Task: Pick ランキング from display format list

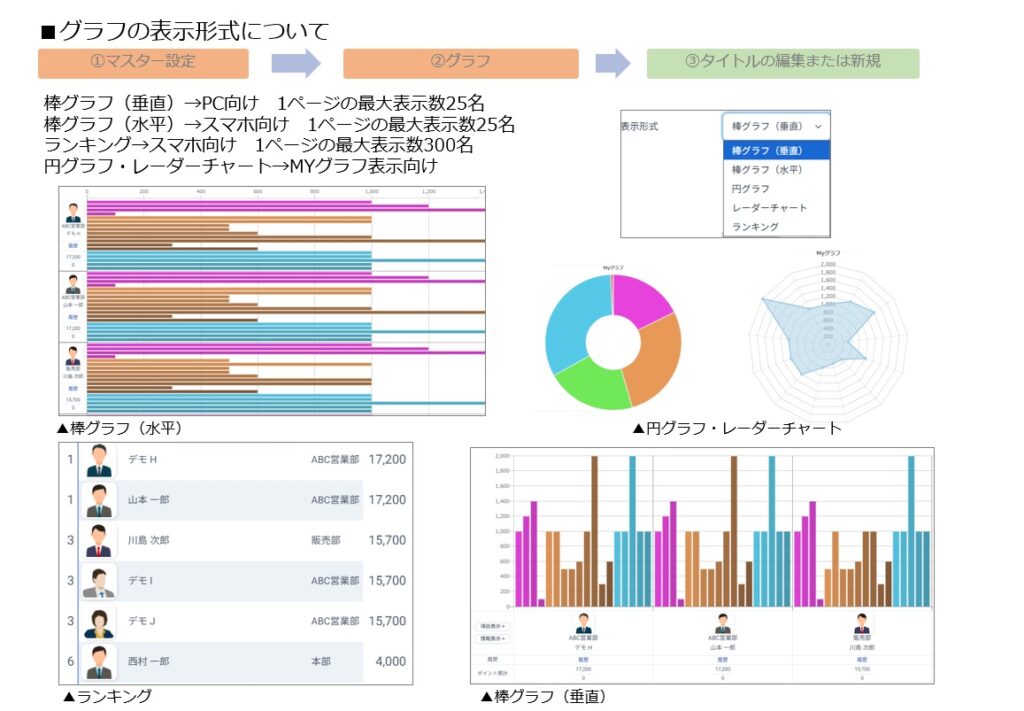Action: tap(755, 227)
